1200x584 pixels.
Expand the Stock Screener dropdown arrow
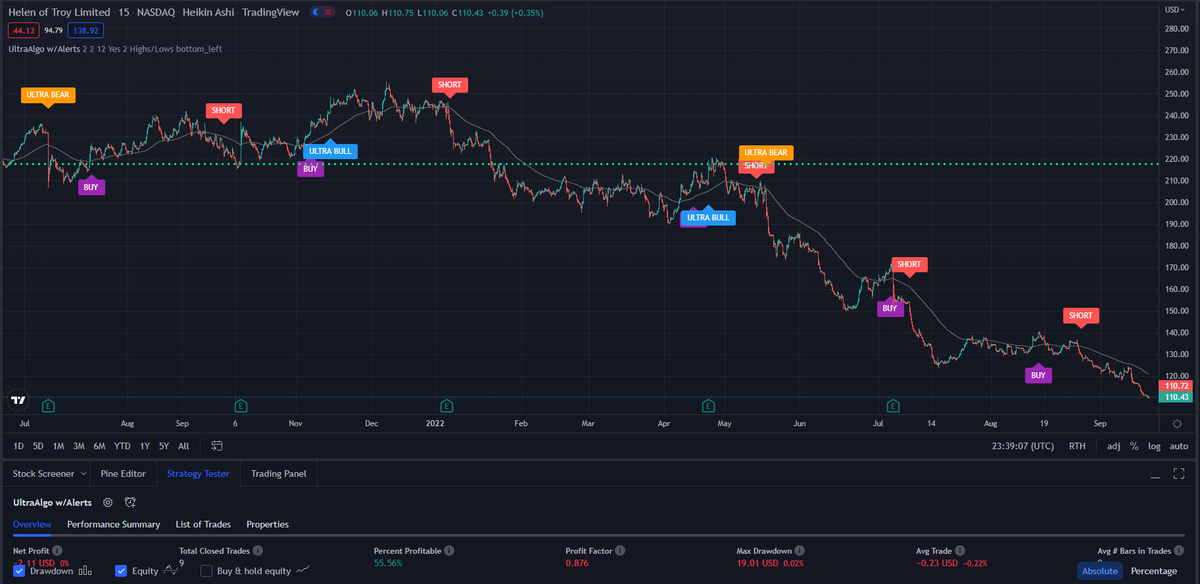pyautogui.click(x=82, y=474)
